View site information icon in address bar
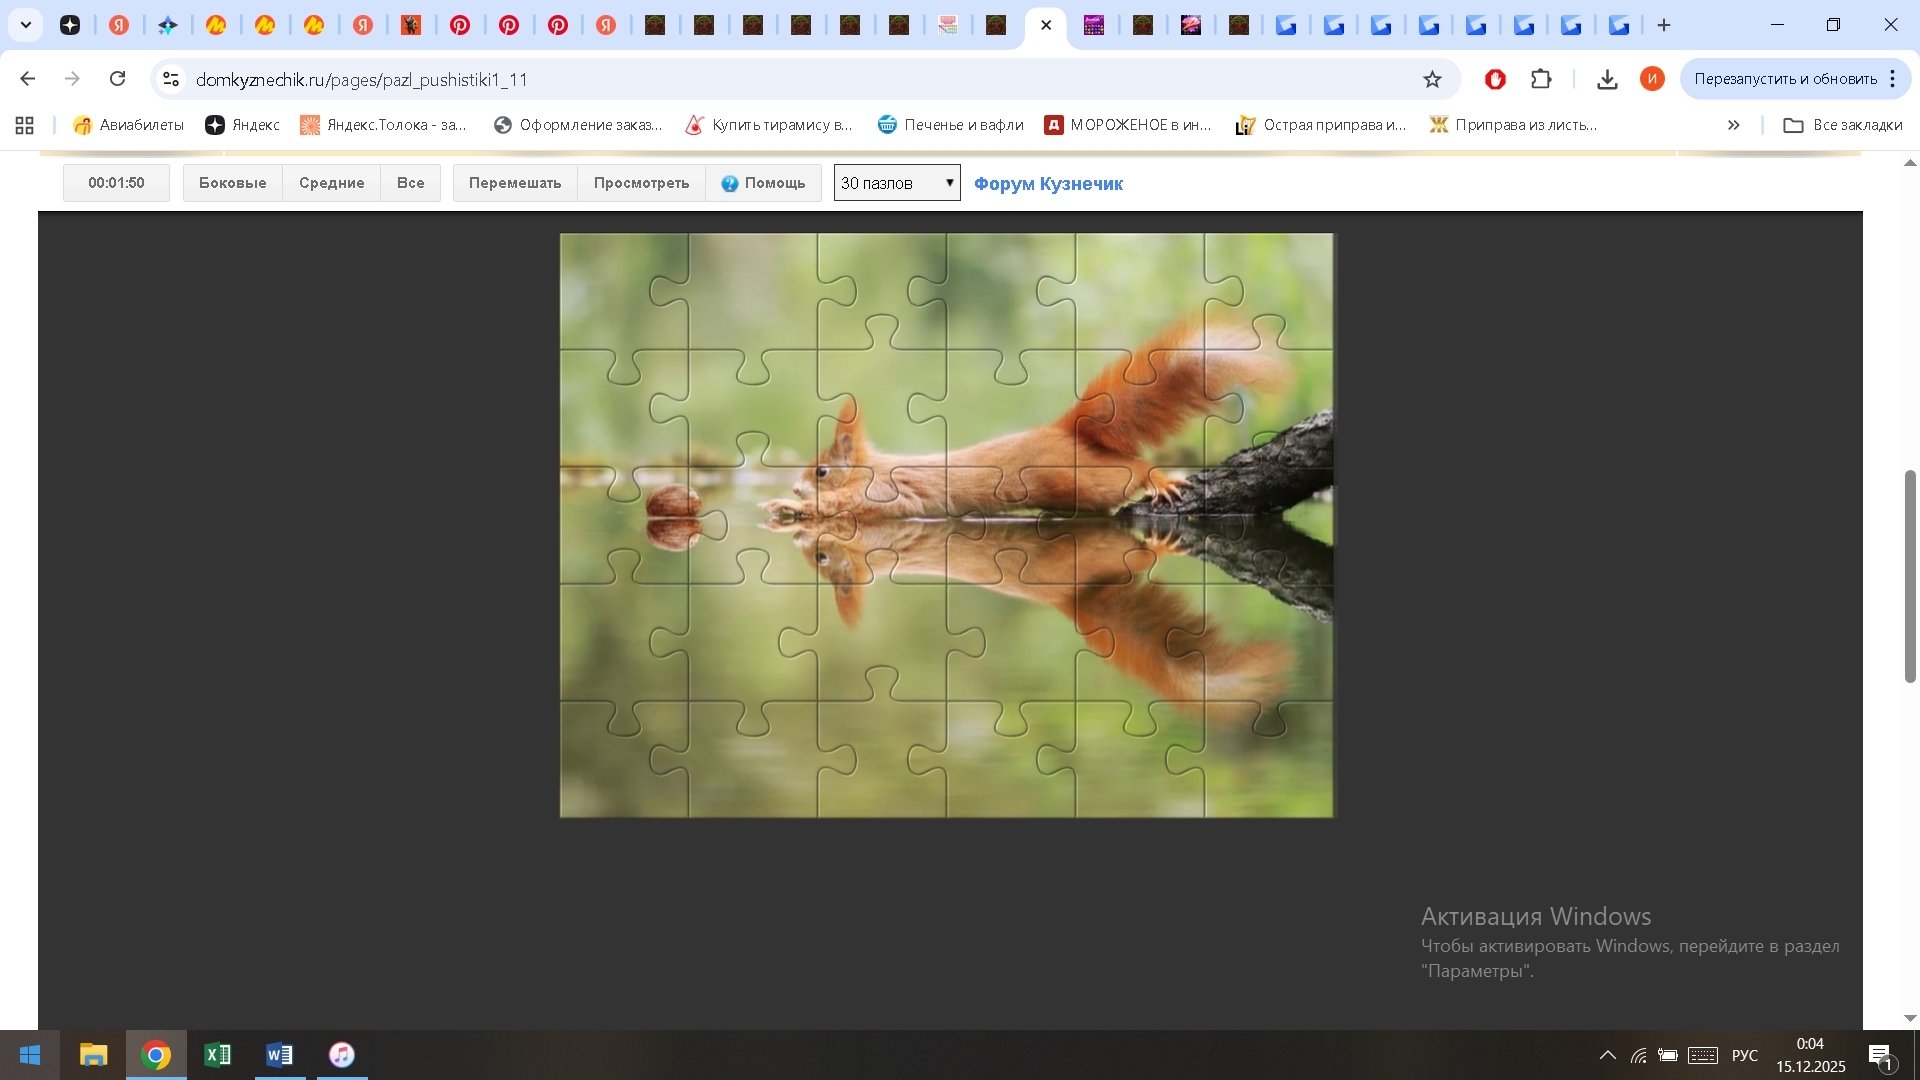Screen dimensions: 1920x1080 tap(171, 79)
